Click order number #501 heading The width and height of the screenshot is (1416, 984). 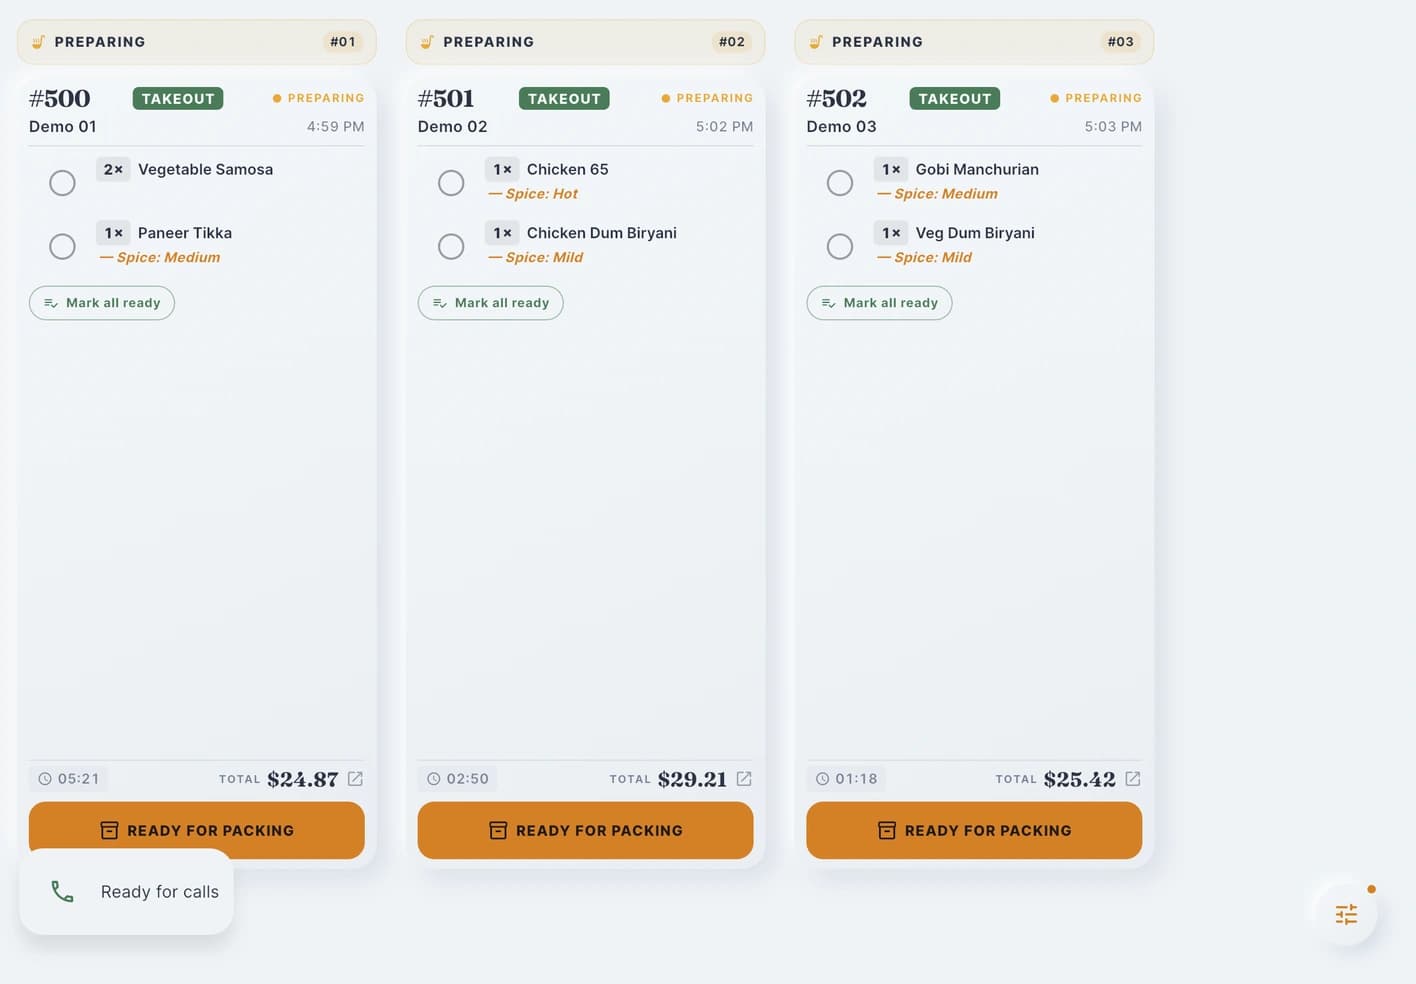(446, 99)
